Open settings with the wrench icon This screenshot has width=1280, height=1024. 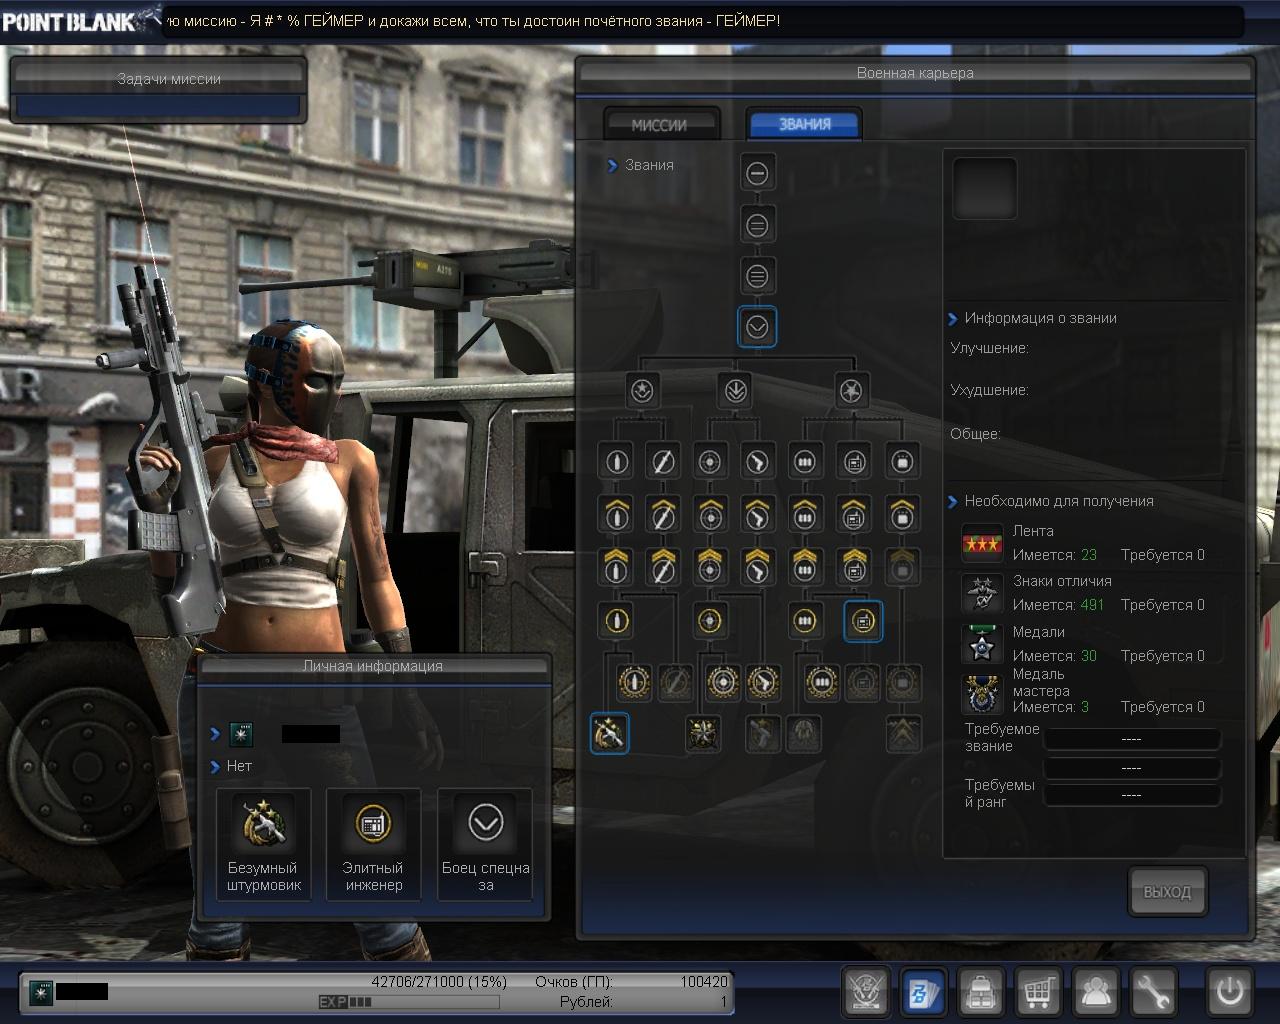click(1154, 992)
